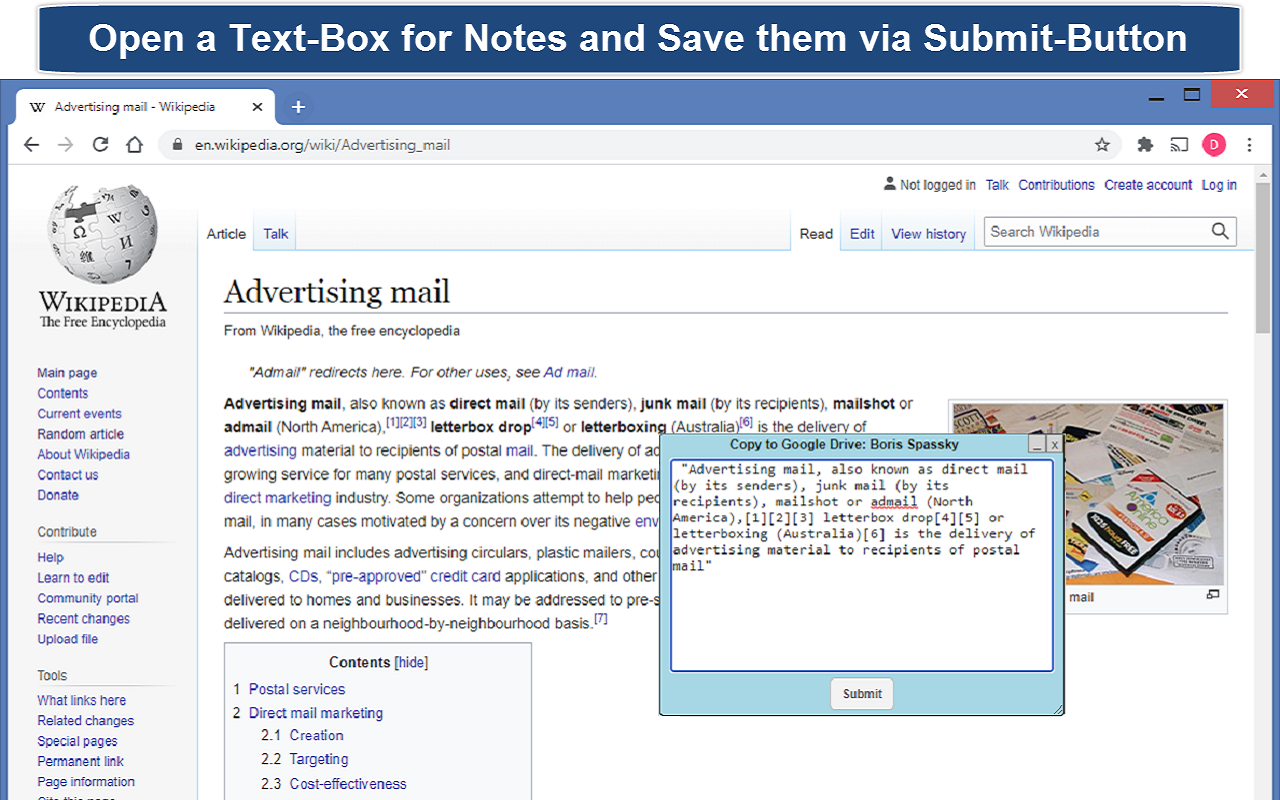Select the View history tab
The height and width of the screenshot is (800, 1280).
(928, 233)
